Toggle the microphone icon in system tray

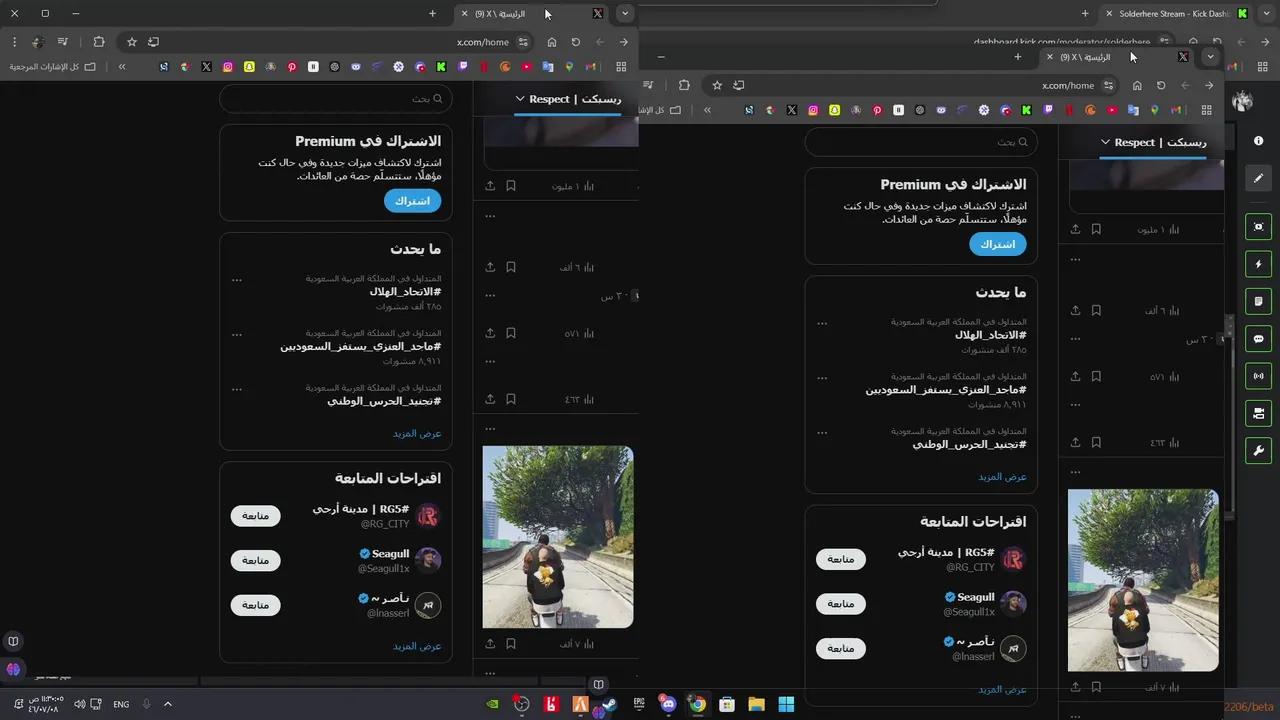tap(146, 704)
